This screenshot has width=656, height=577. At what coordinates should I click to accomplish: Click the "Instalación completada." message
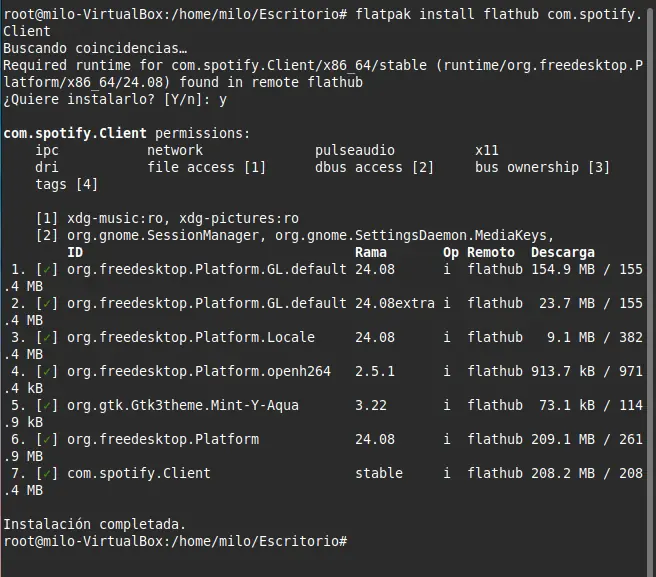(95, 524)
